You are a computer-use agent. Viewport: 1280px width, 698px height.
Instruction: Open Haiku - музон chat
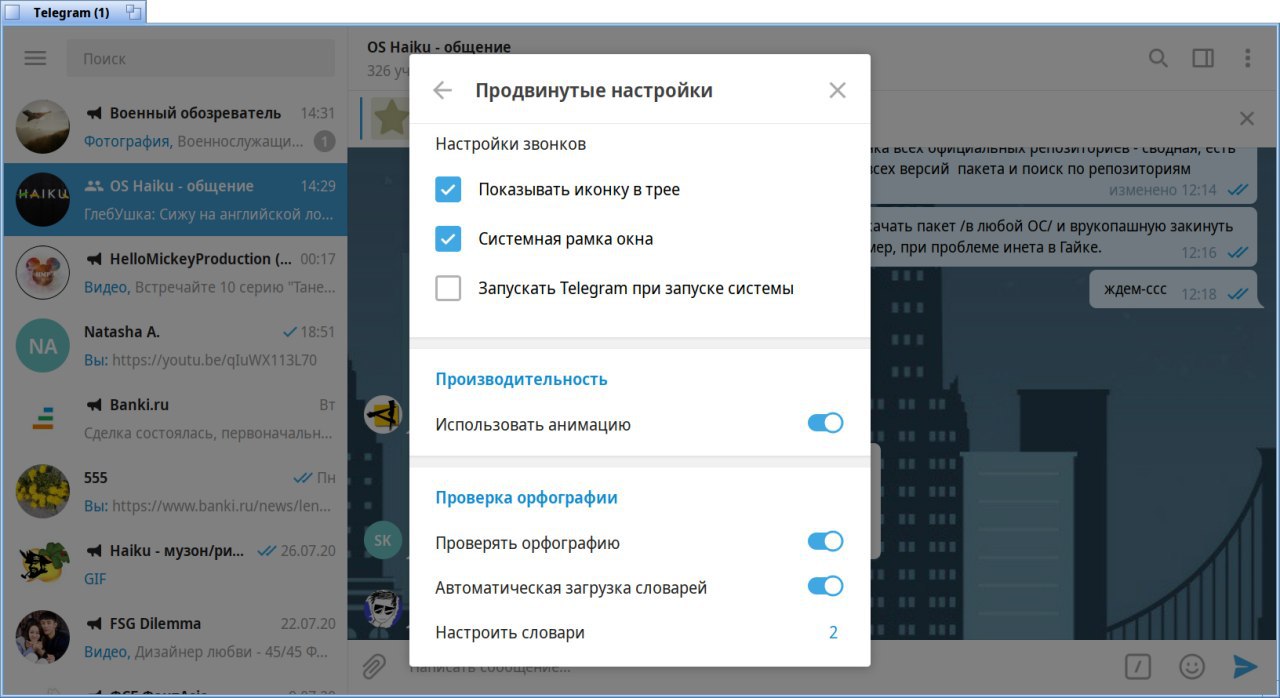click(175, 564)
